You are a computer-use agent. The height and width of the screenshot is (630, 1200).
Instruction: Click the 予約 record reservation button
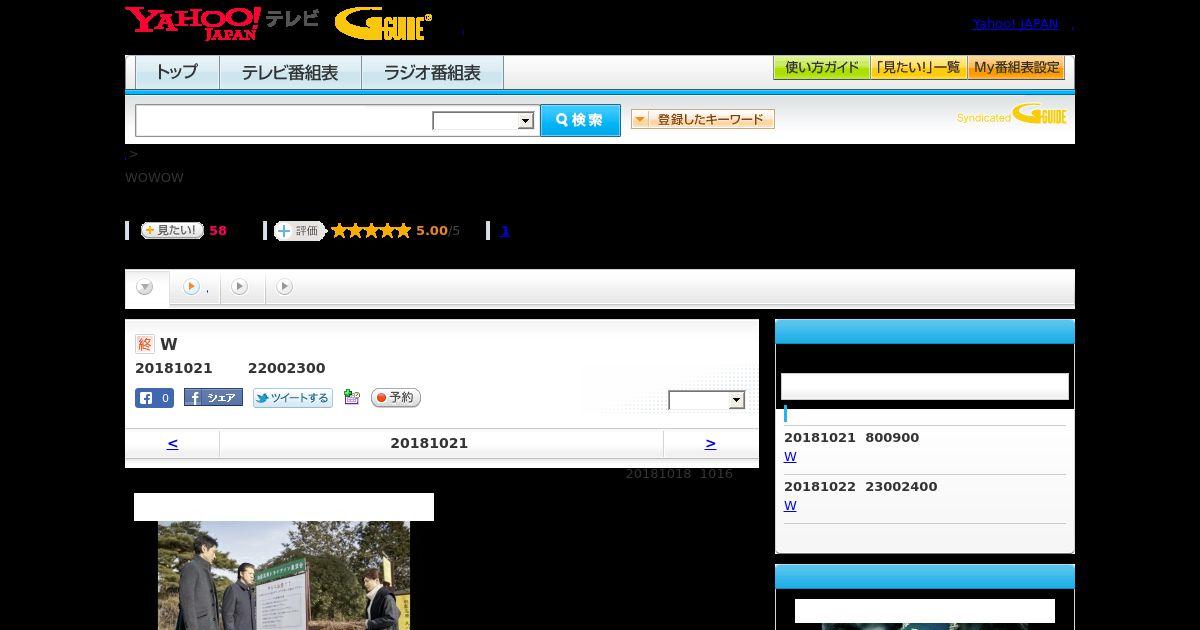[x=396, y=398]
